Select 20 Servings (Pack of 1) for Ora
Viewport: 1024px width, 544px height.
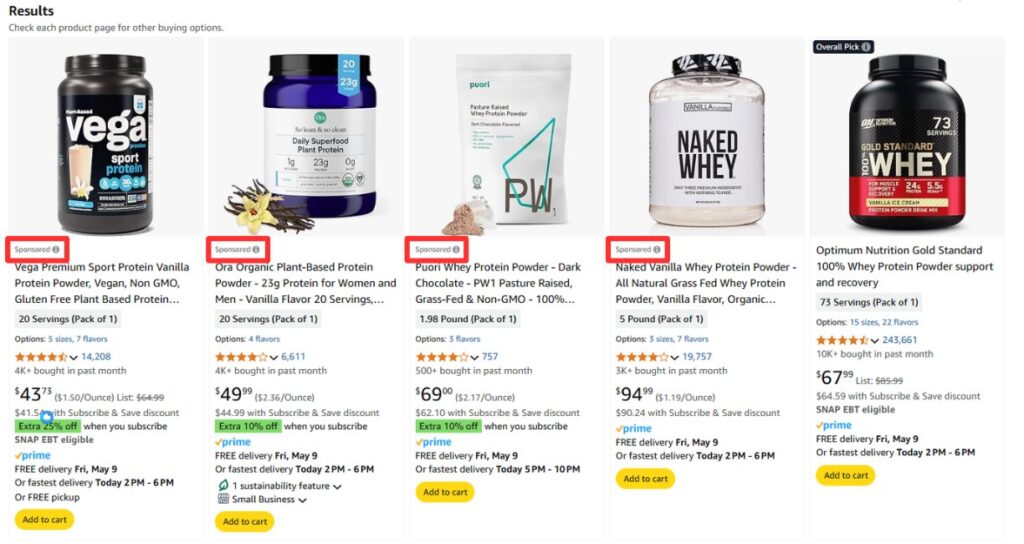[268, 319]
